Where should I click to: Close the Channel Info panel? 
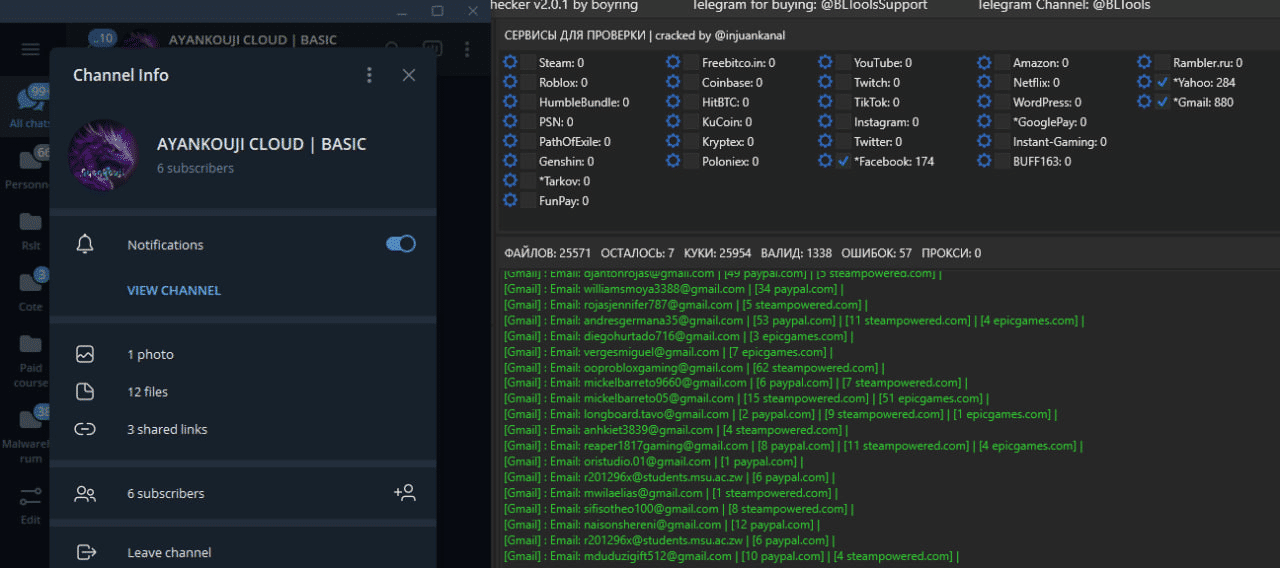tap(408, 75)
